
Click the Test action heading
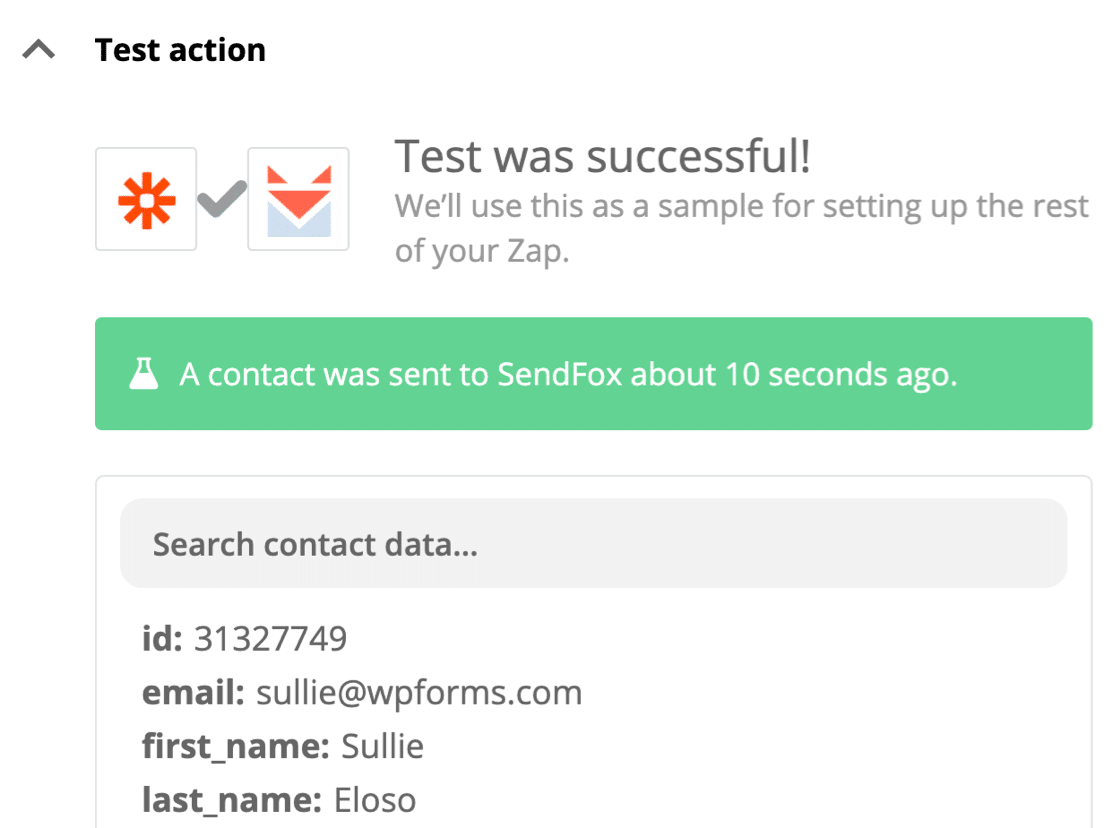(x=180, y=50)
